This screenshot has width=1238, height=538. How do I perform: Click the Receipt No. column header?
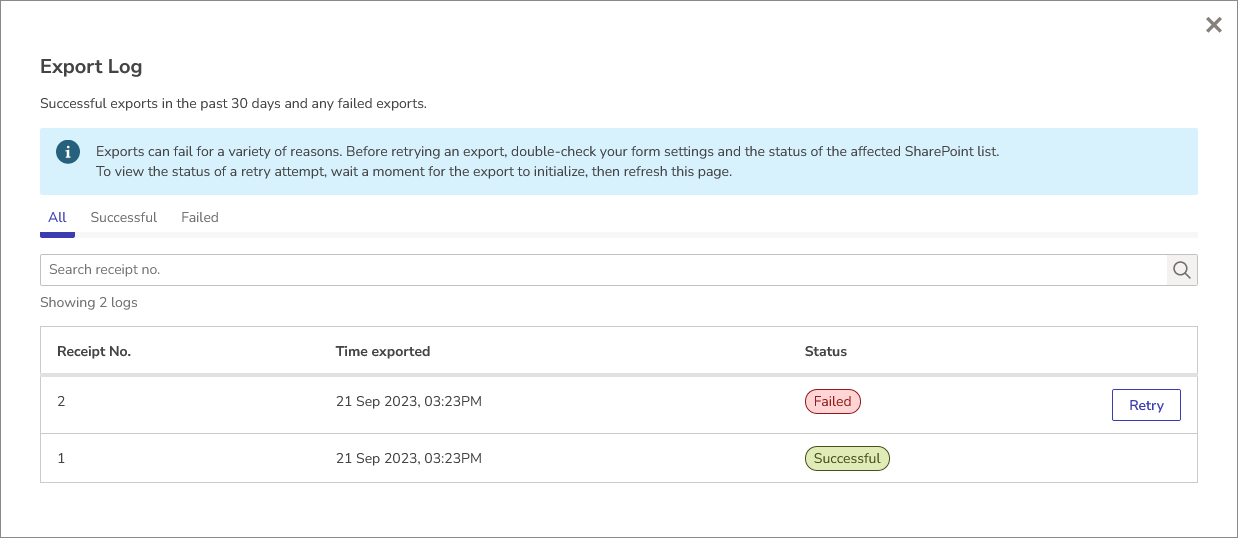[94, 351]
